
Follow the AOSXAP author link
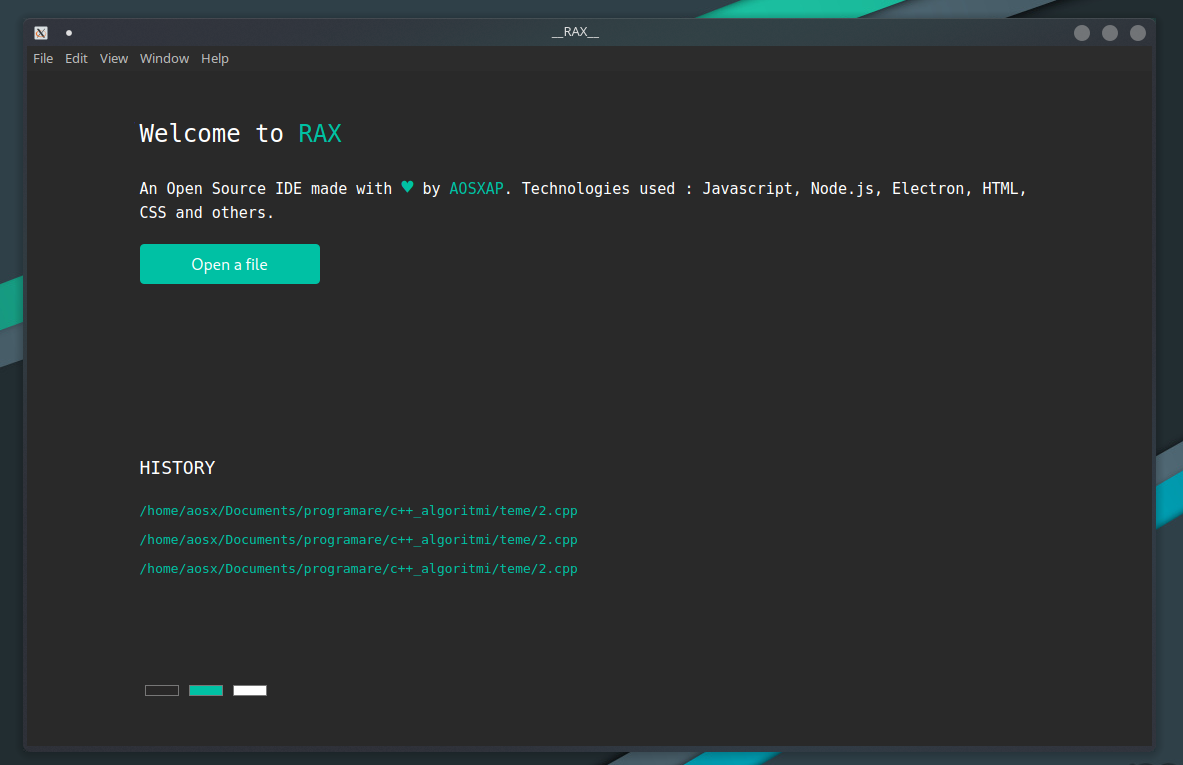(x=476, y=189)
